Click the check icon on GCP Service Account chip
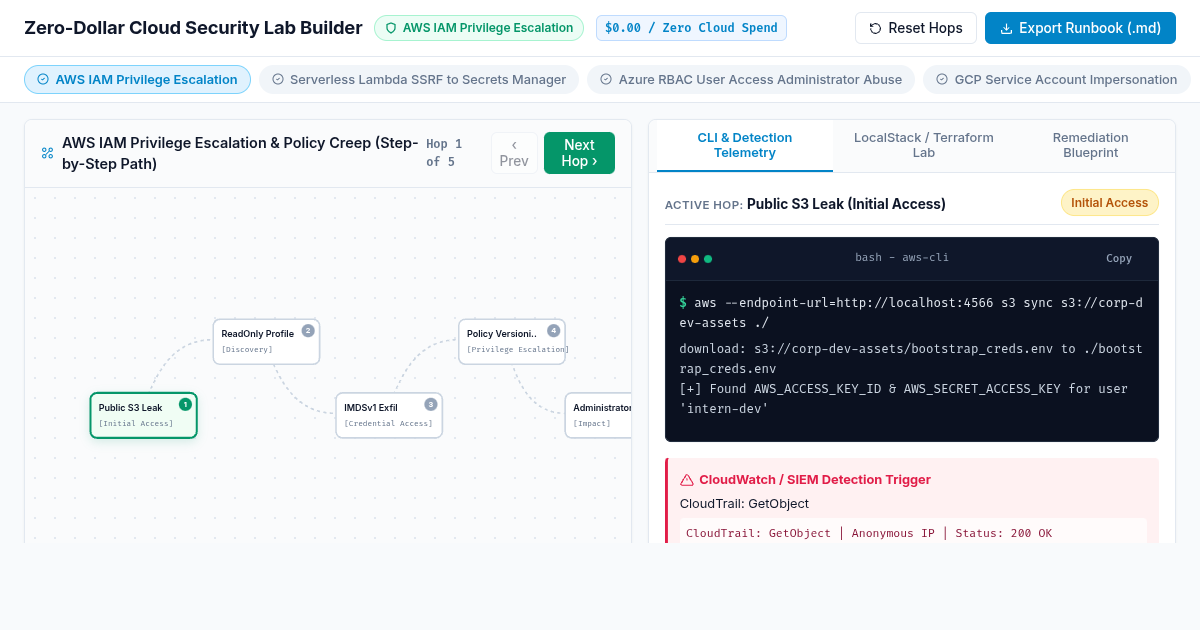 (x=942, y=79)
